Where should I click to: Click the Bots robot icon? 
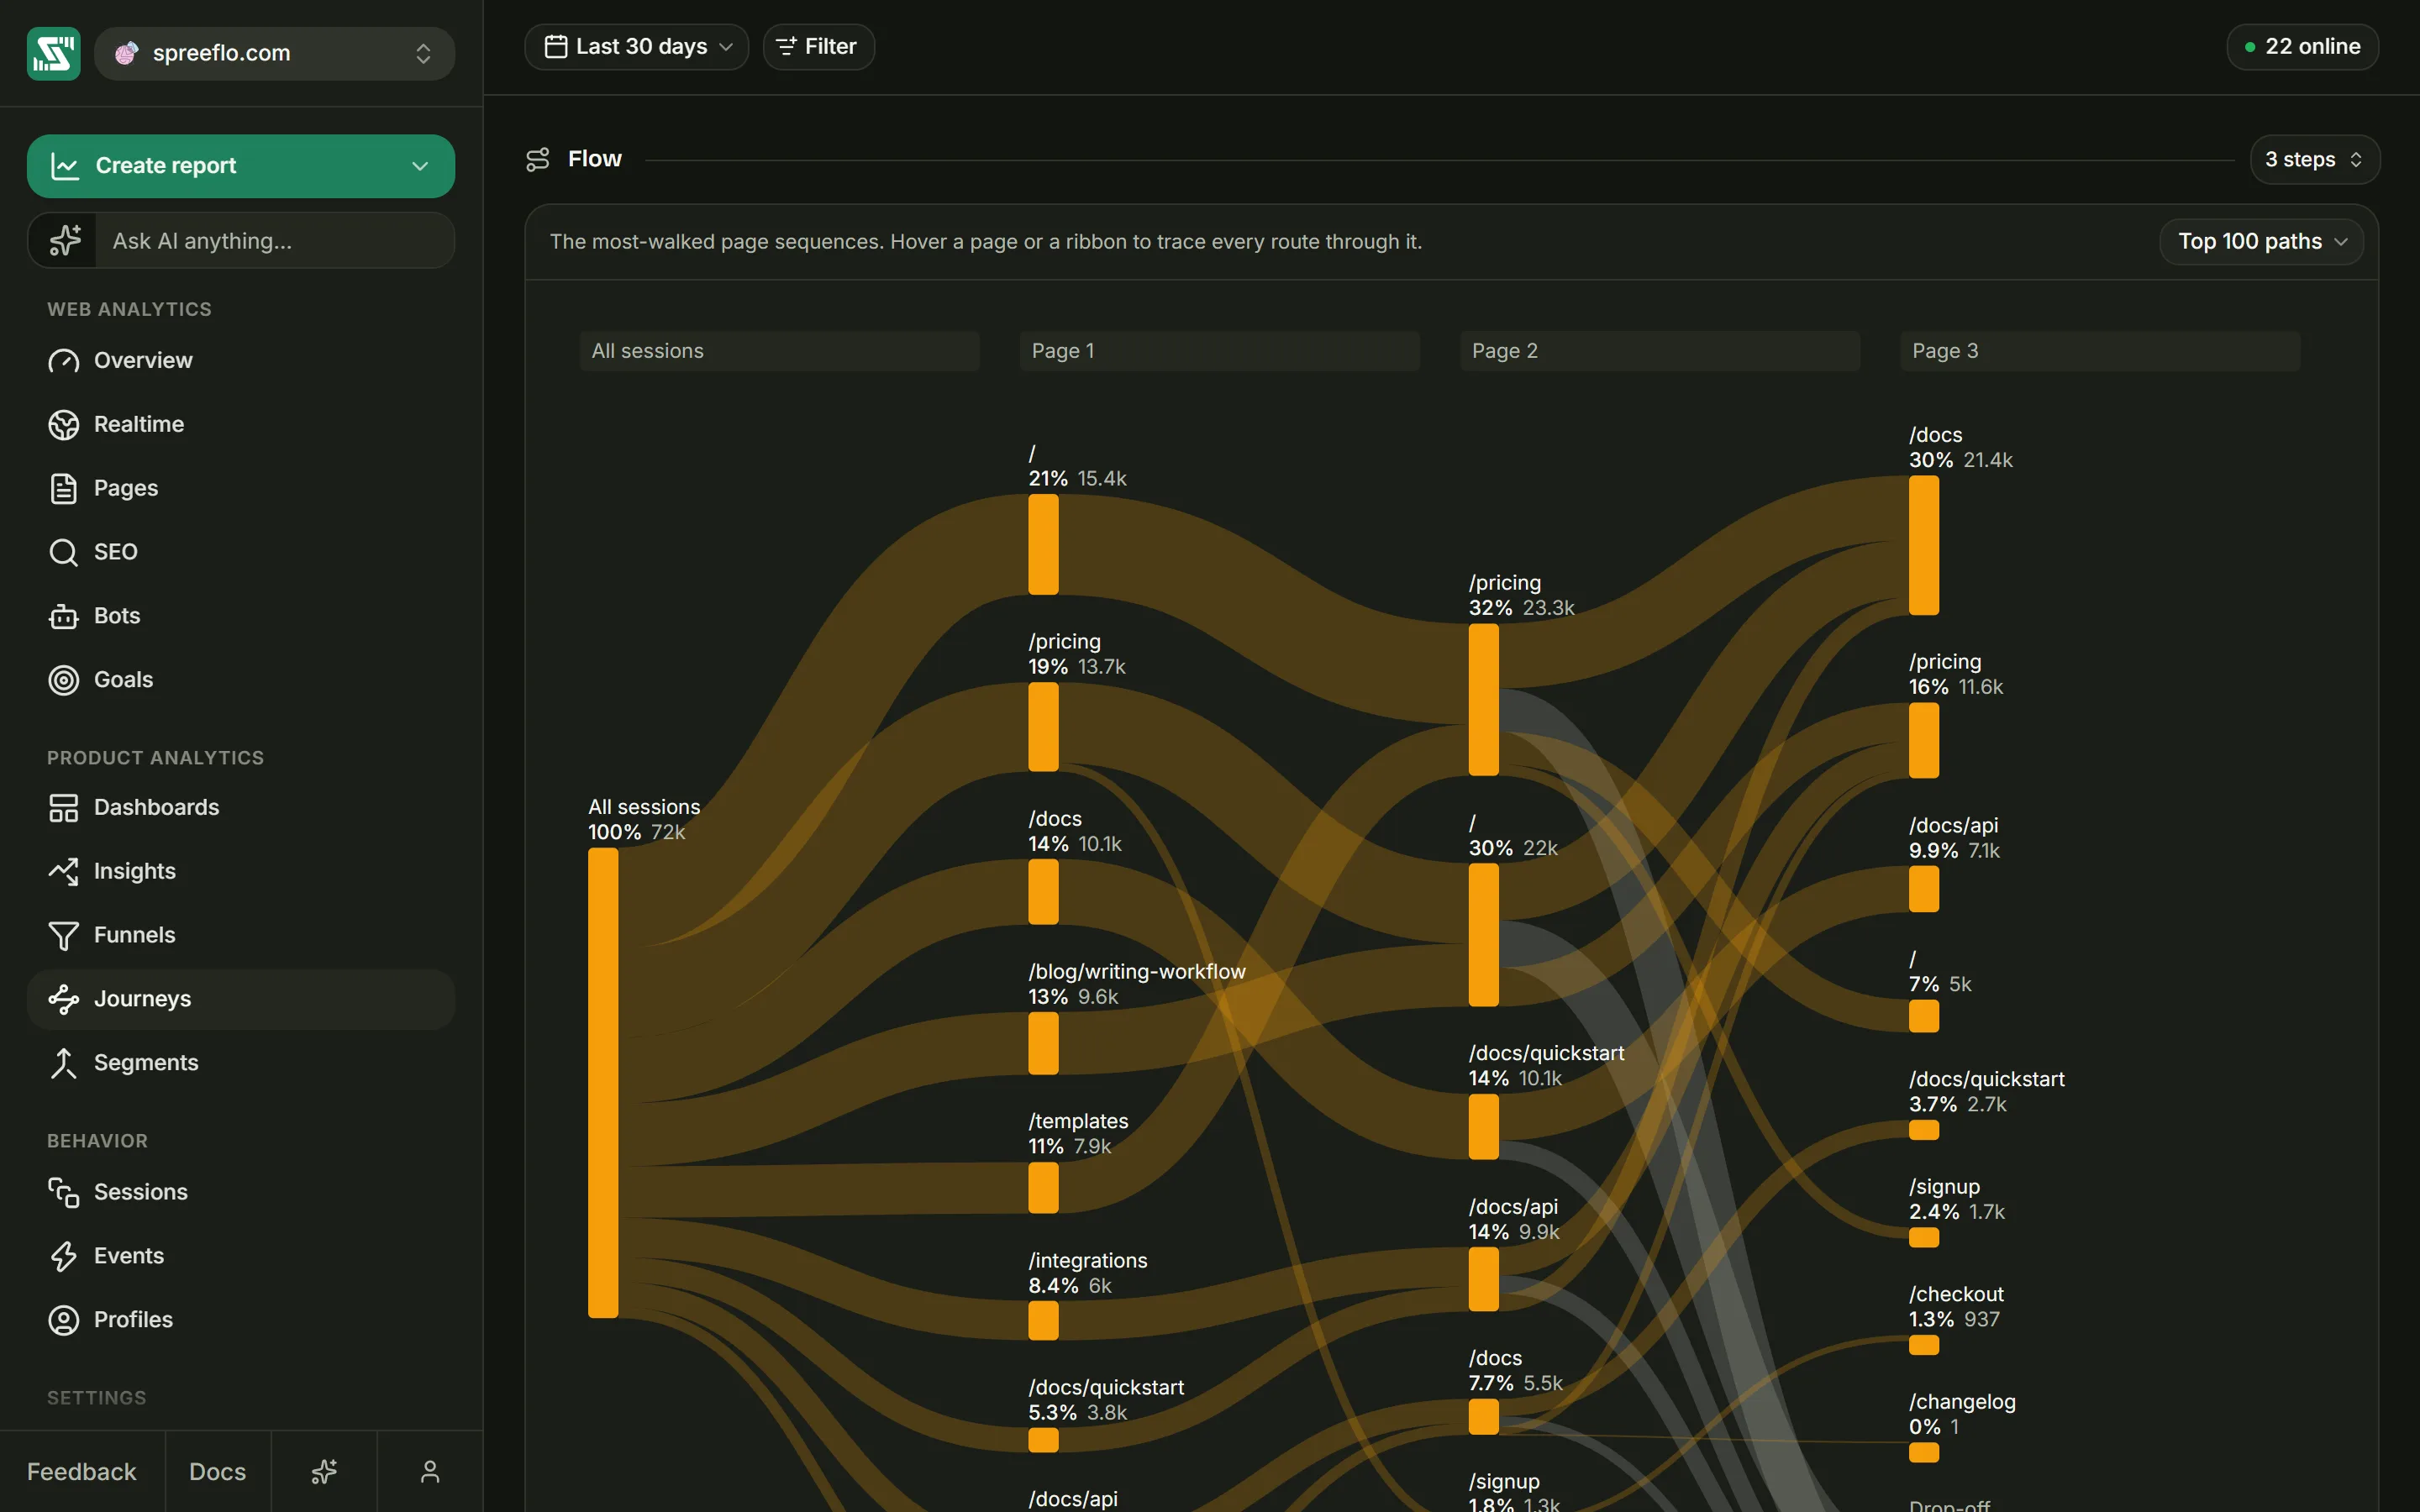coord(63,616)
